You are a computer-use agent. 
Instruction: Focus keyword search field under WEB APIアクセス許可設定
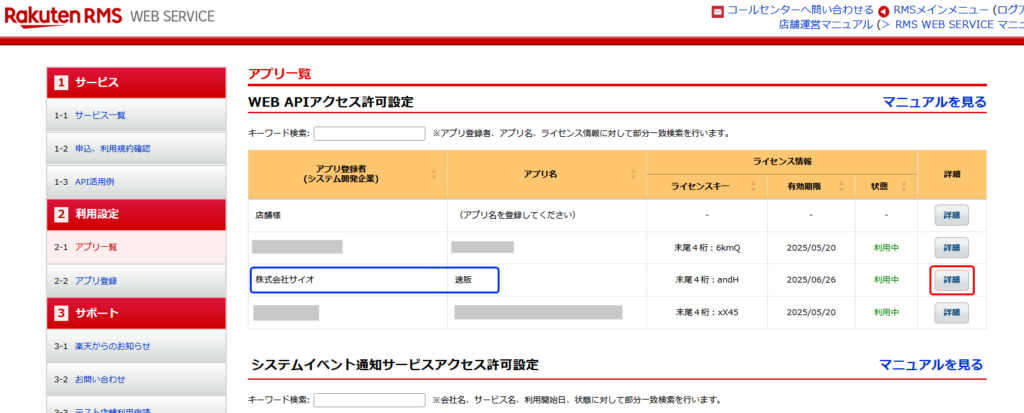[x=369, y=133]
